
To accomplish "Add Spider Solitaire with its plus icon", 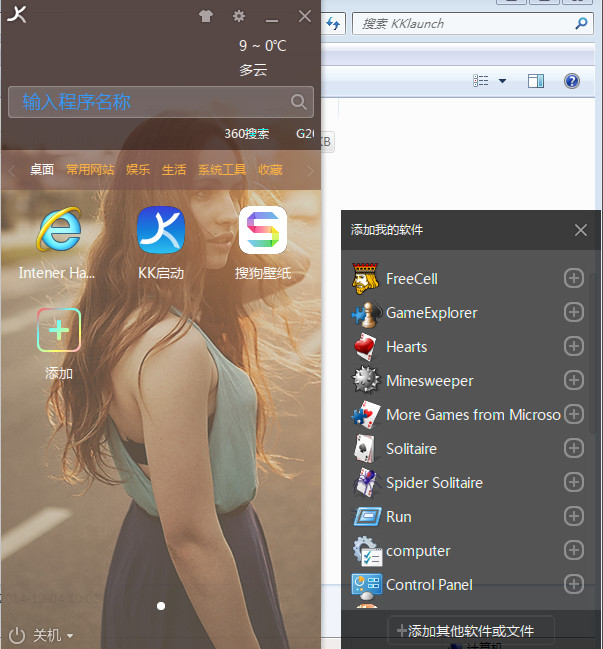I will [574, 482].
